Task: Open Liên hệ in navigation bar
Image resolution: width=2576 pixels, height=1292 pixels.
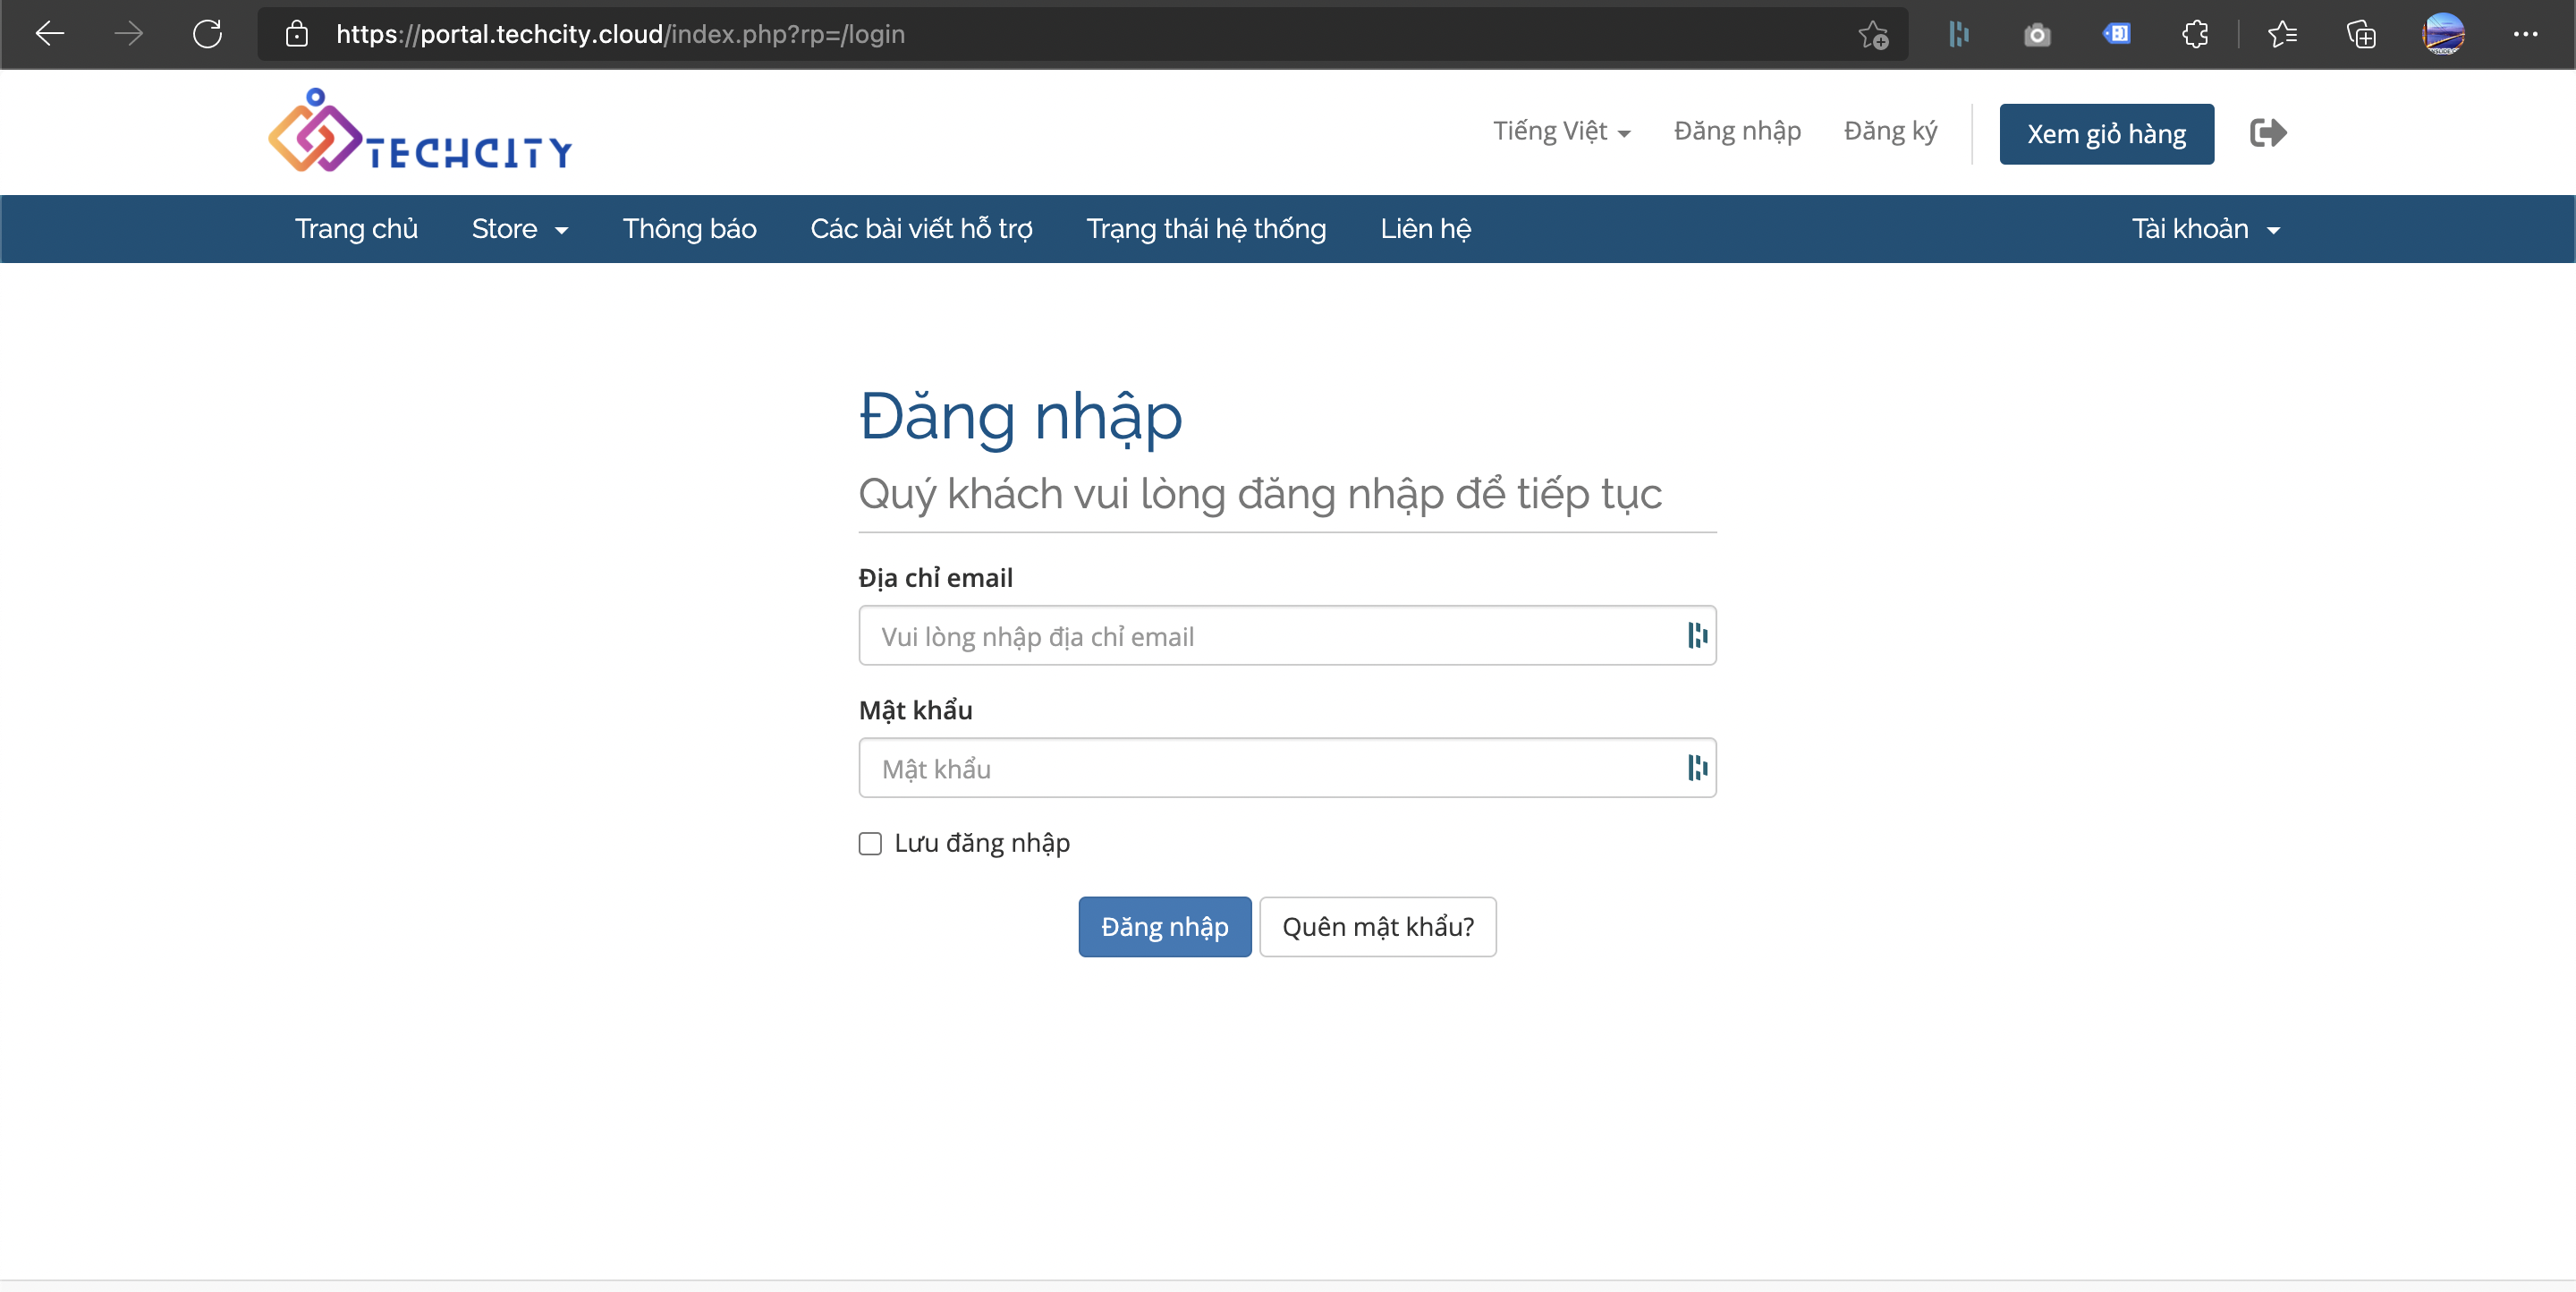Action: tap(1425, 229)
